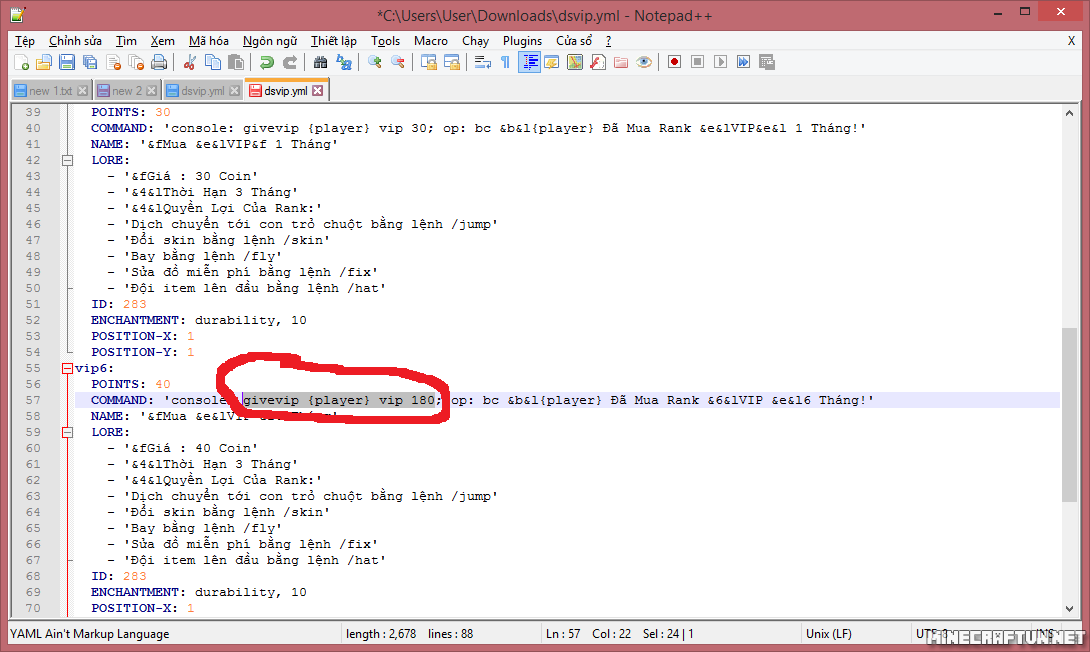1090x652 pixels.
Task: Click the Save Recorded Macro icon
Action: point(767,63)
